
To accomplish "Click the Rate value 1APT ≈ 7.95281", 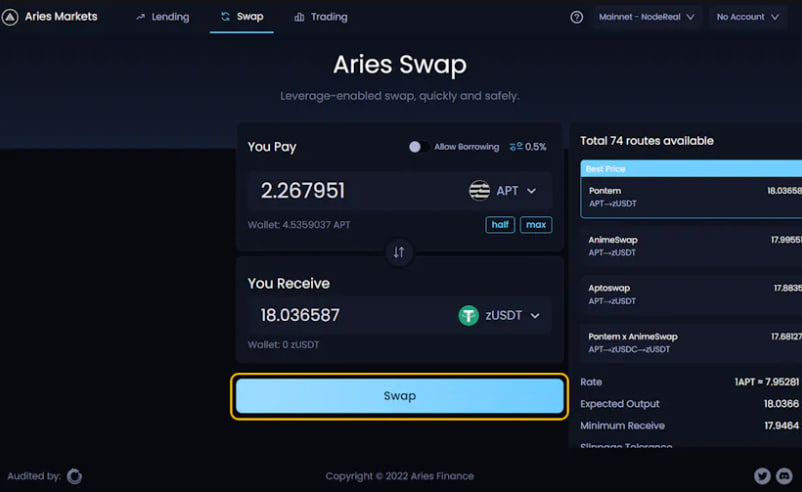I will tap(767, 382).
